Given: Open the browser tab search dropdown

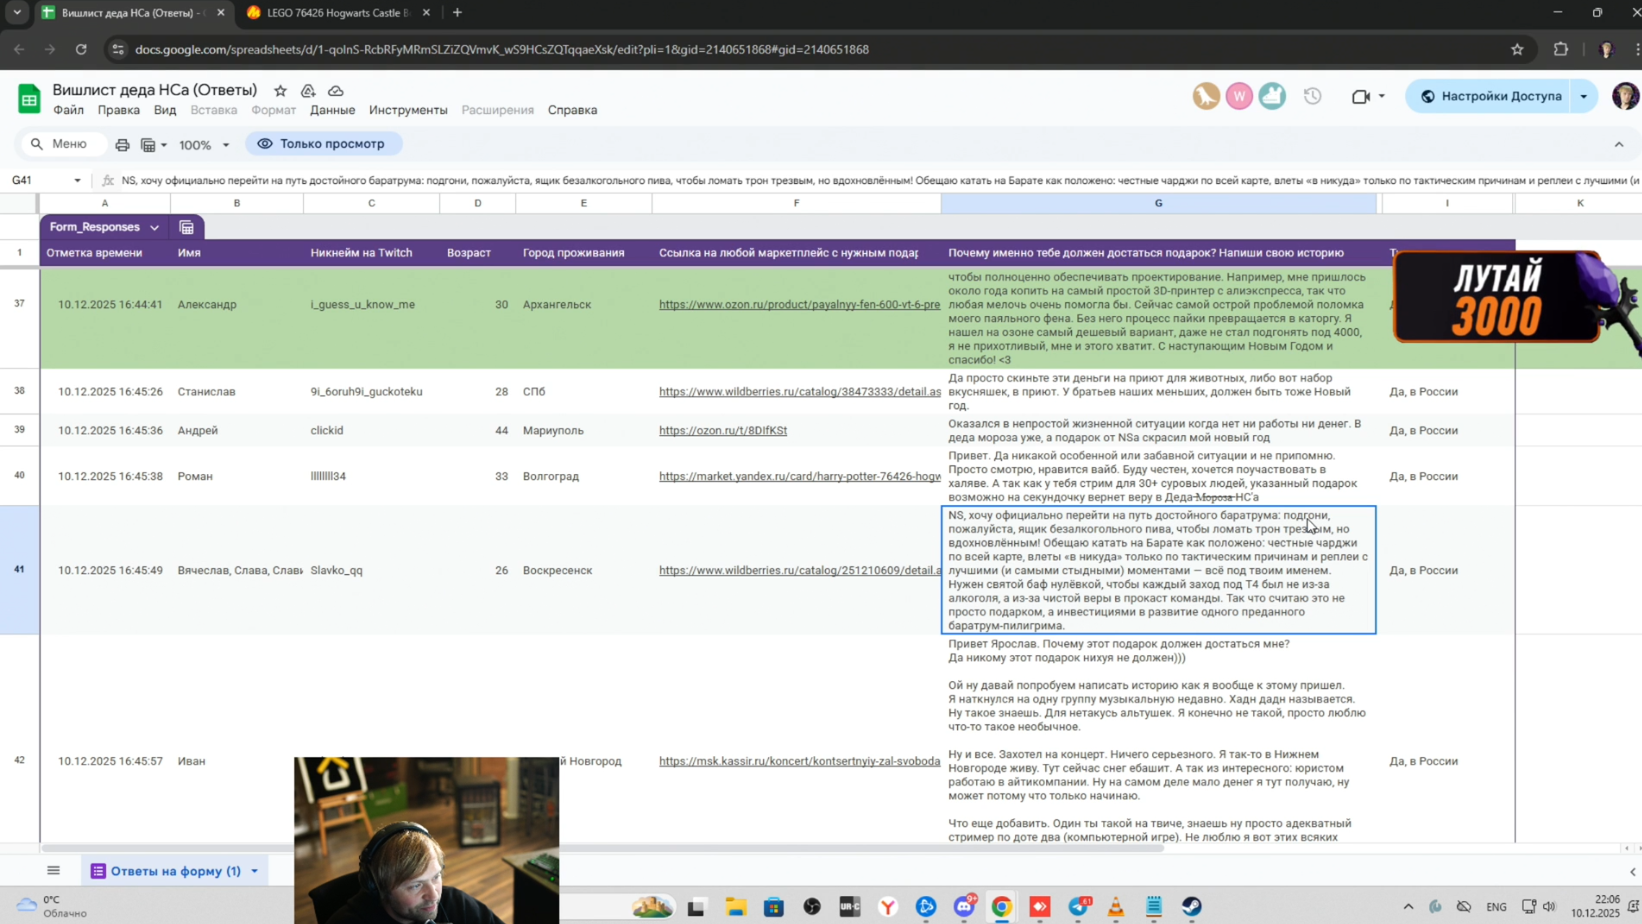Looking at the screenshot, I should click(x=16, y=13).
